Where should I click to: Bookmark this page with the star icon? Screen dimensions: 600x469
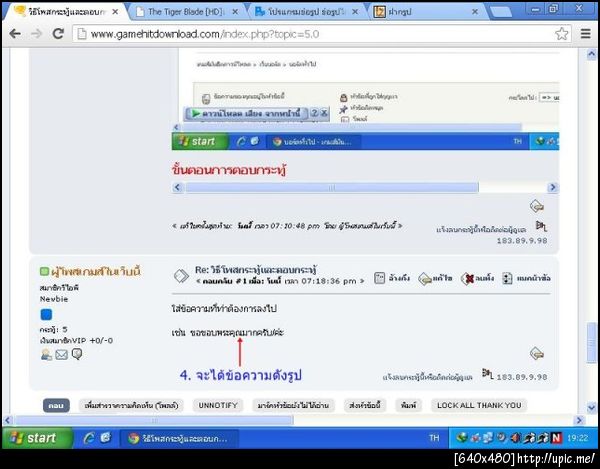[x=561, y=34]
